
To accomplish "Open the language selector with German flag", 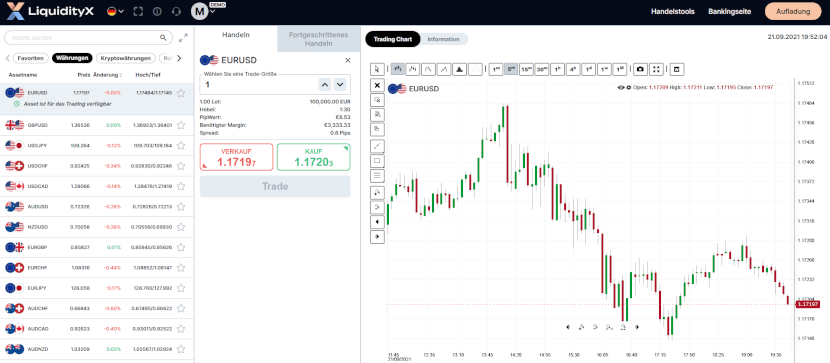I will [115, 12].
